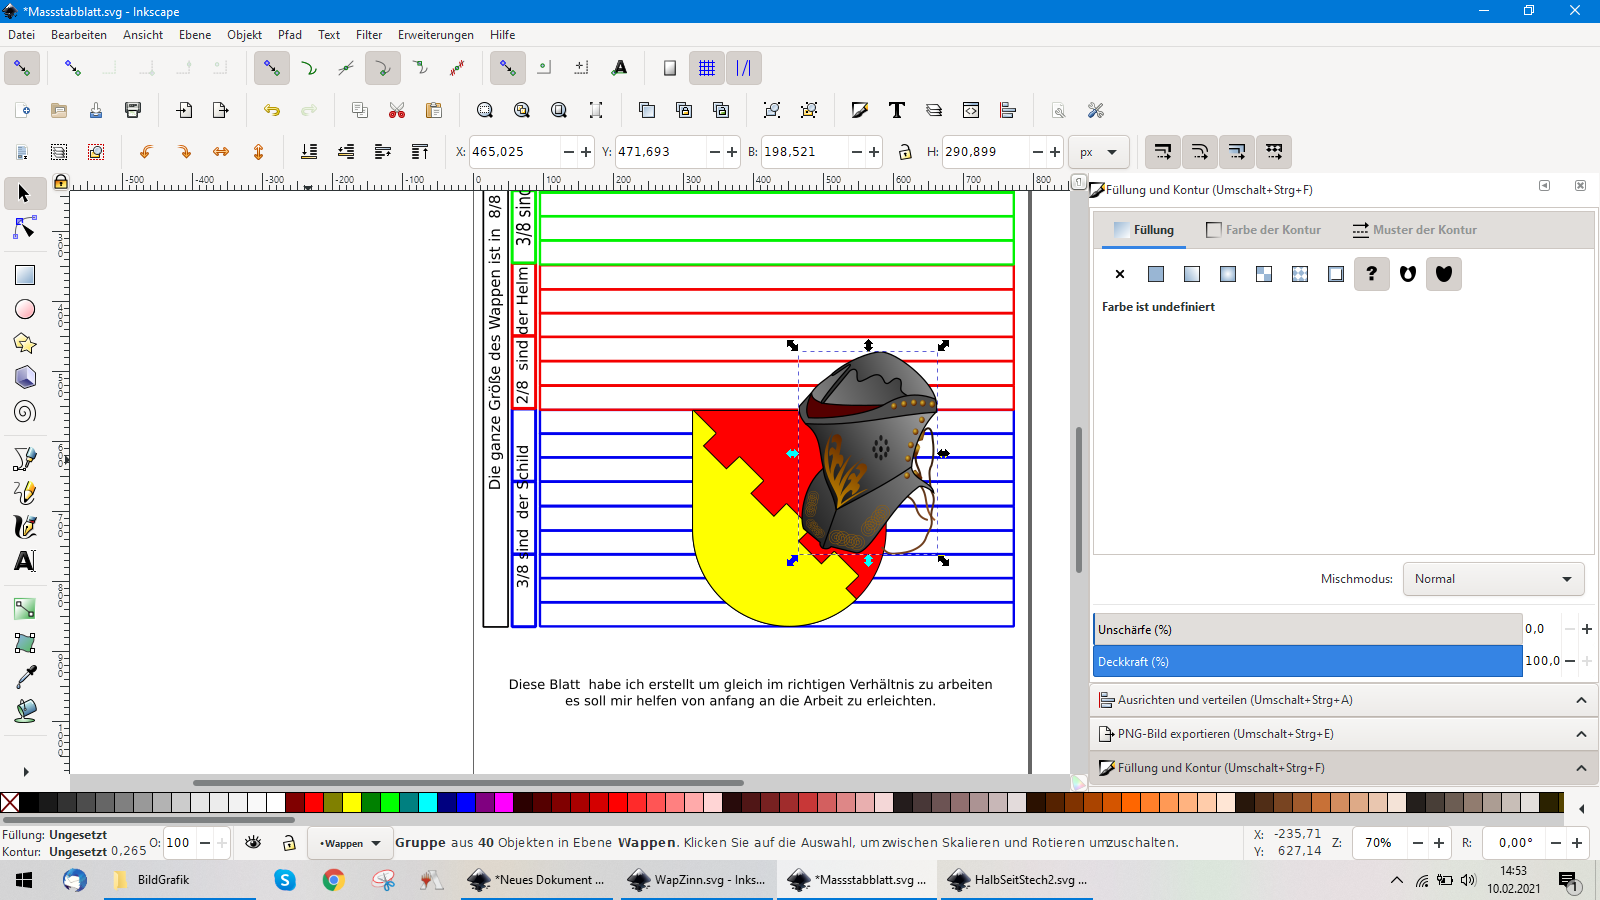Toggle layer visibility eye in status bar
This screenshot has height=900, width=1600.
(253, 843)
